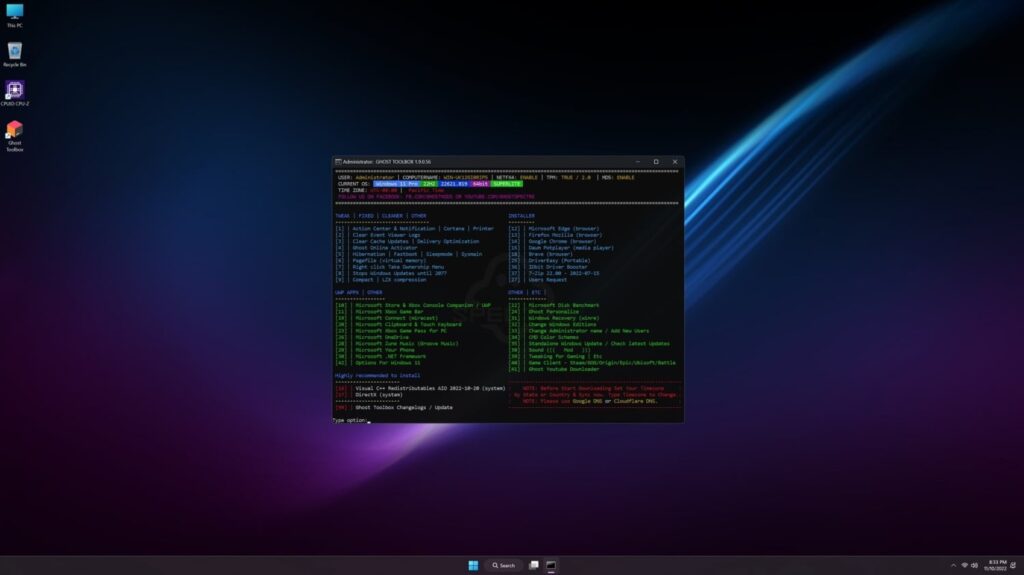Open This PC desktop icon

pos(14,16)
